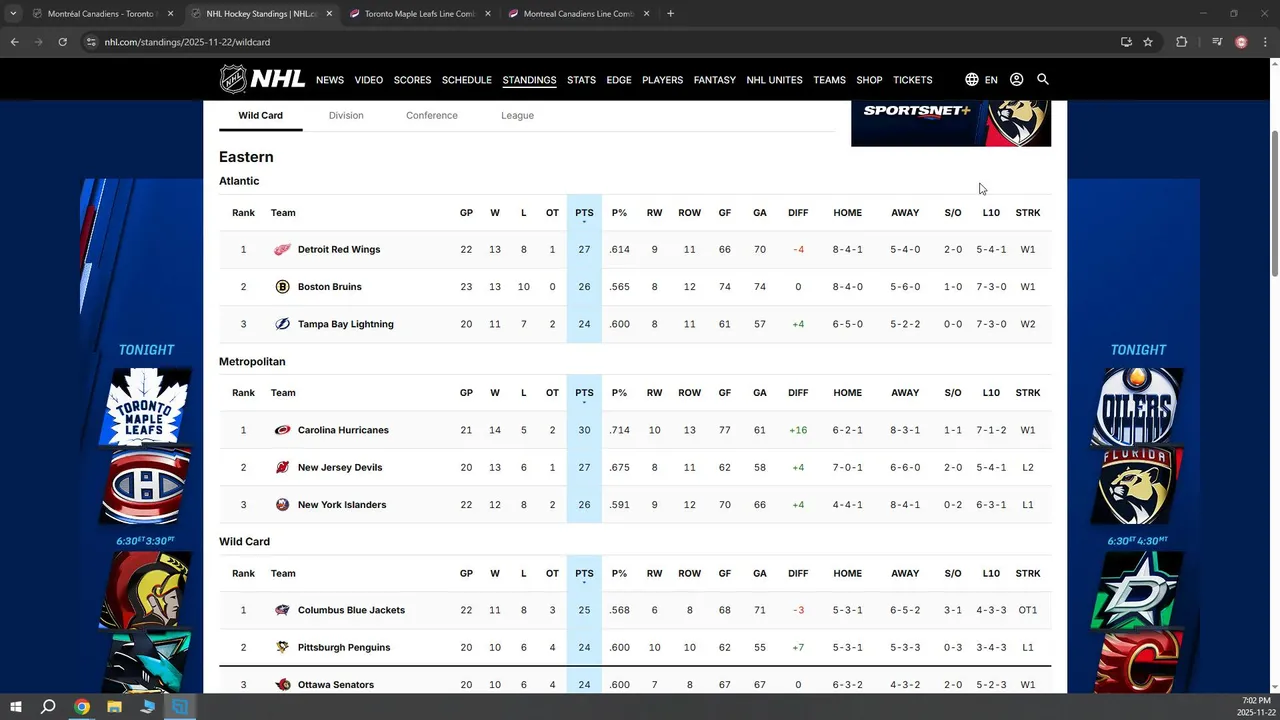Screen dimensions: 1280x720
Task: Click the New York Islanders logo
Action: (282, 505)
